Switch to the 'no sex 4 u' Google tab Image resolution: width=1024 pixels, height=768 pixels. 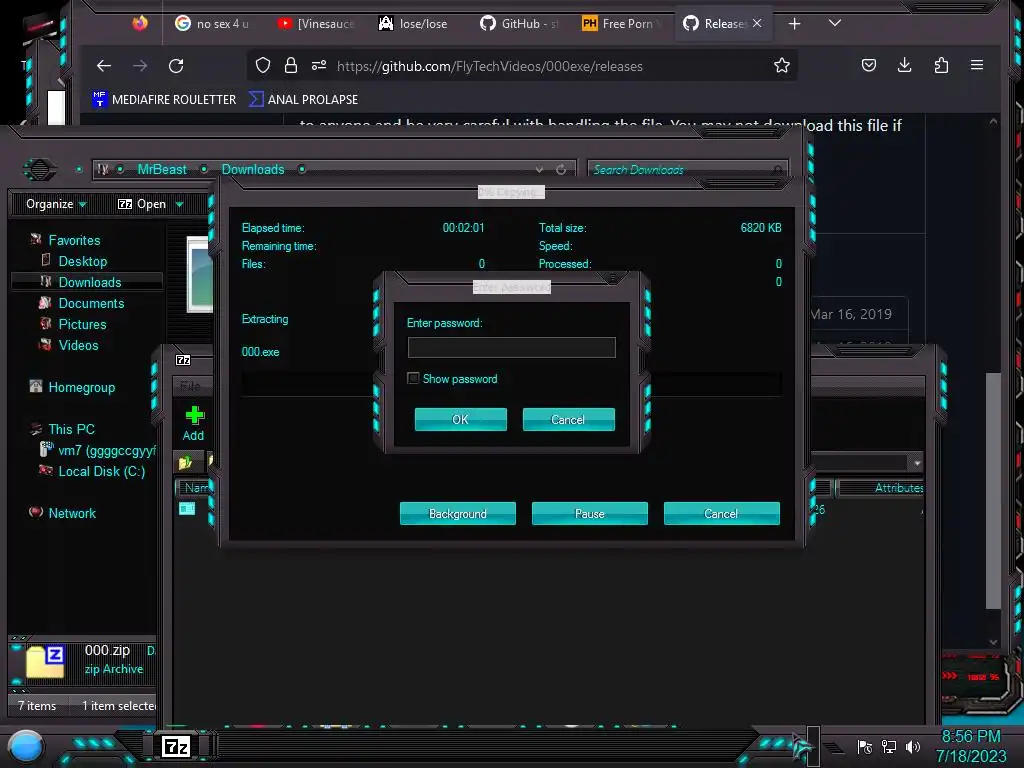pos(212,24)
